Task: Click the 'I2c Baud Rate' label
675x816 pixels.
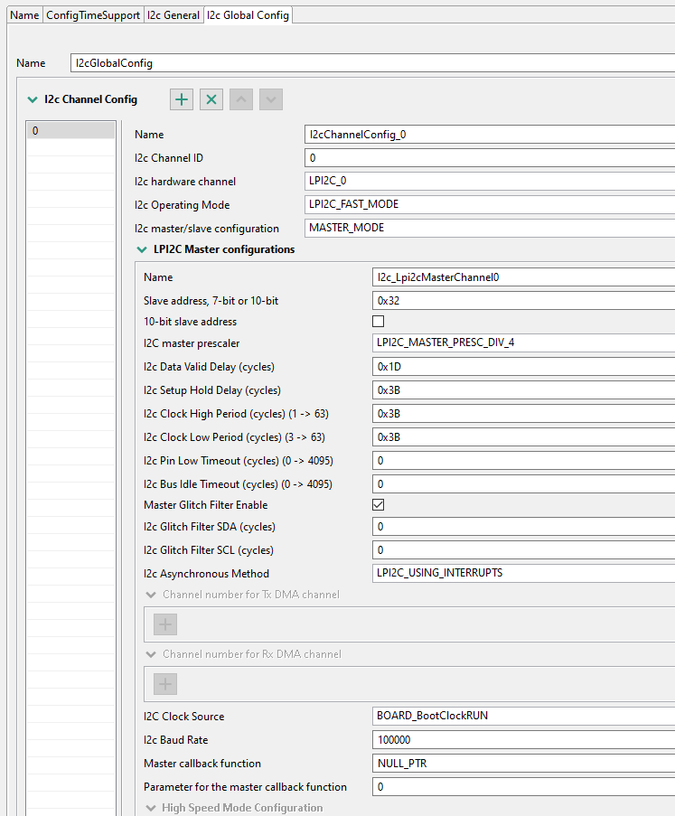Action: 176,740
